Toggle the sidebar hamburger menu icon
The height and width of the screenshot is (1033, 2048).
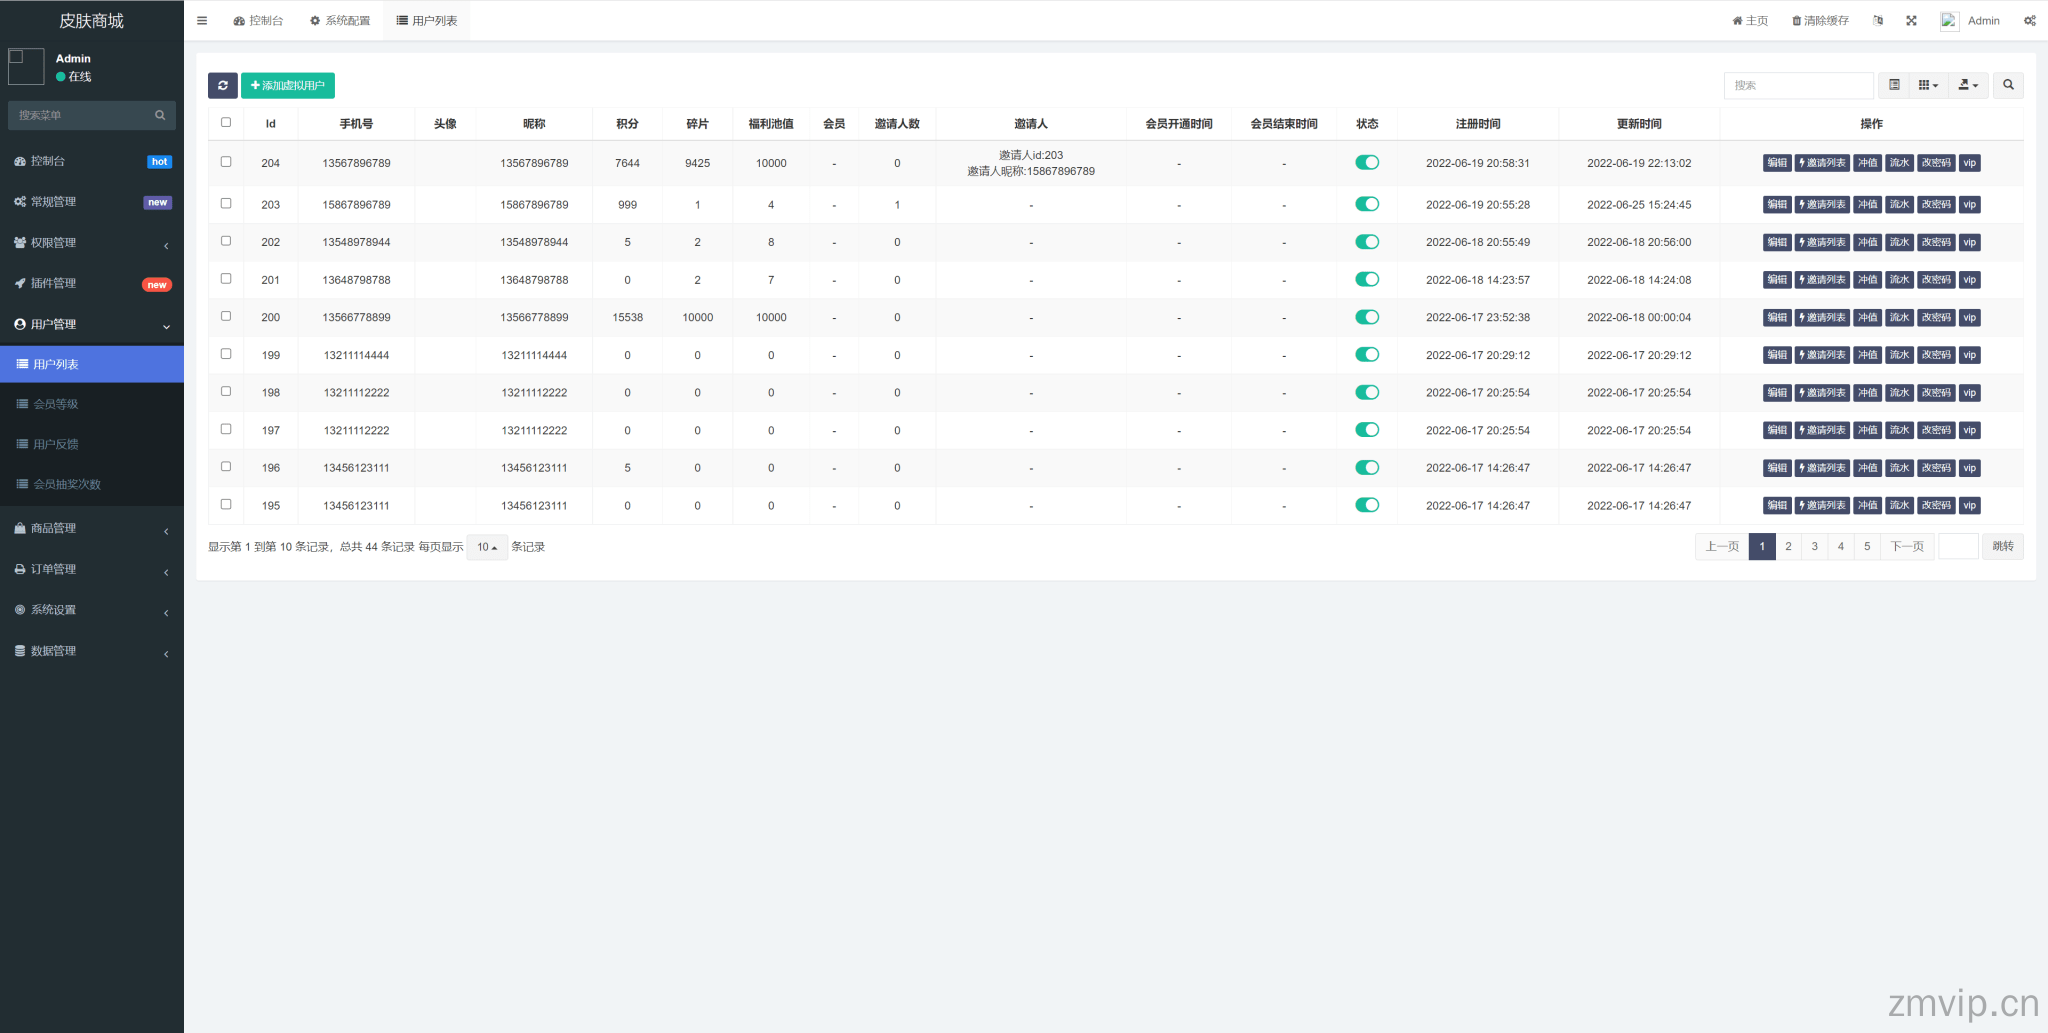[x=202, y=20]
